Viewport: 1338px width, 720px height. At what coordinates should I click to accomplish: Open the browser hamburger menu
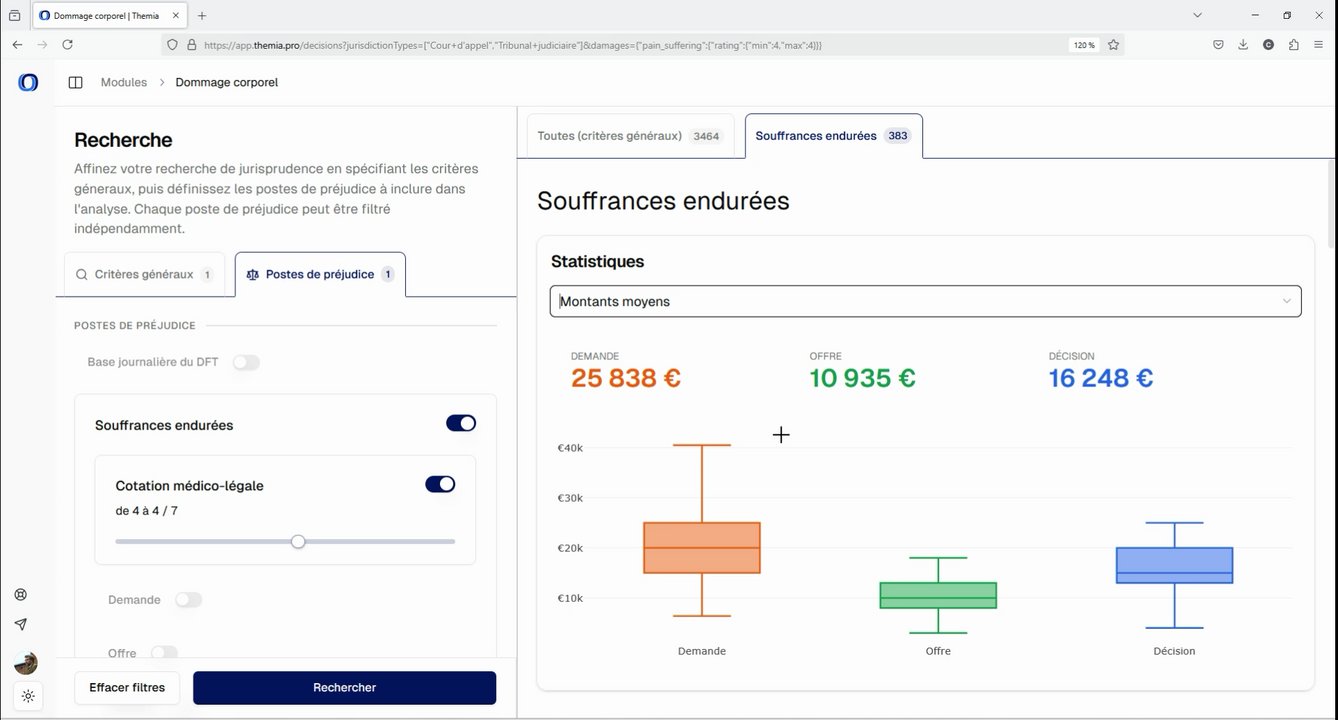[1320, 45]
